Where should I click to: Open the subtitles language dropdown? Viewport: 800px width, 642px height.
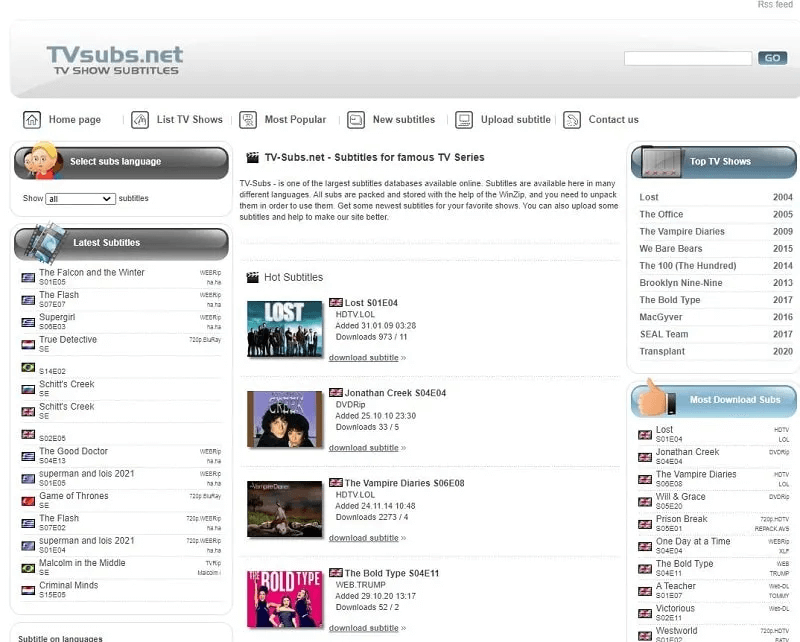click(x=80, y=199)
